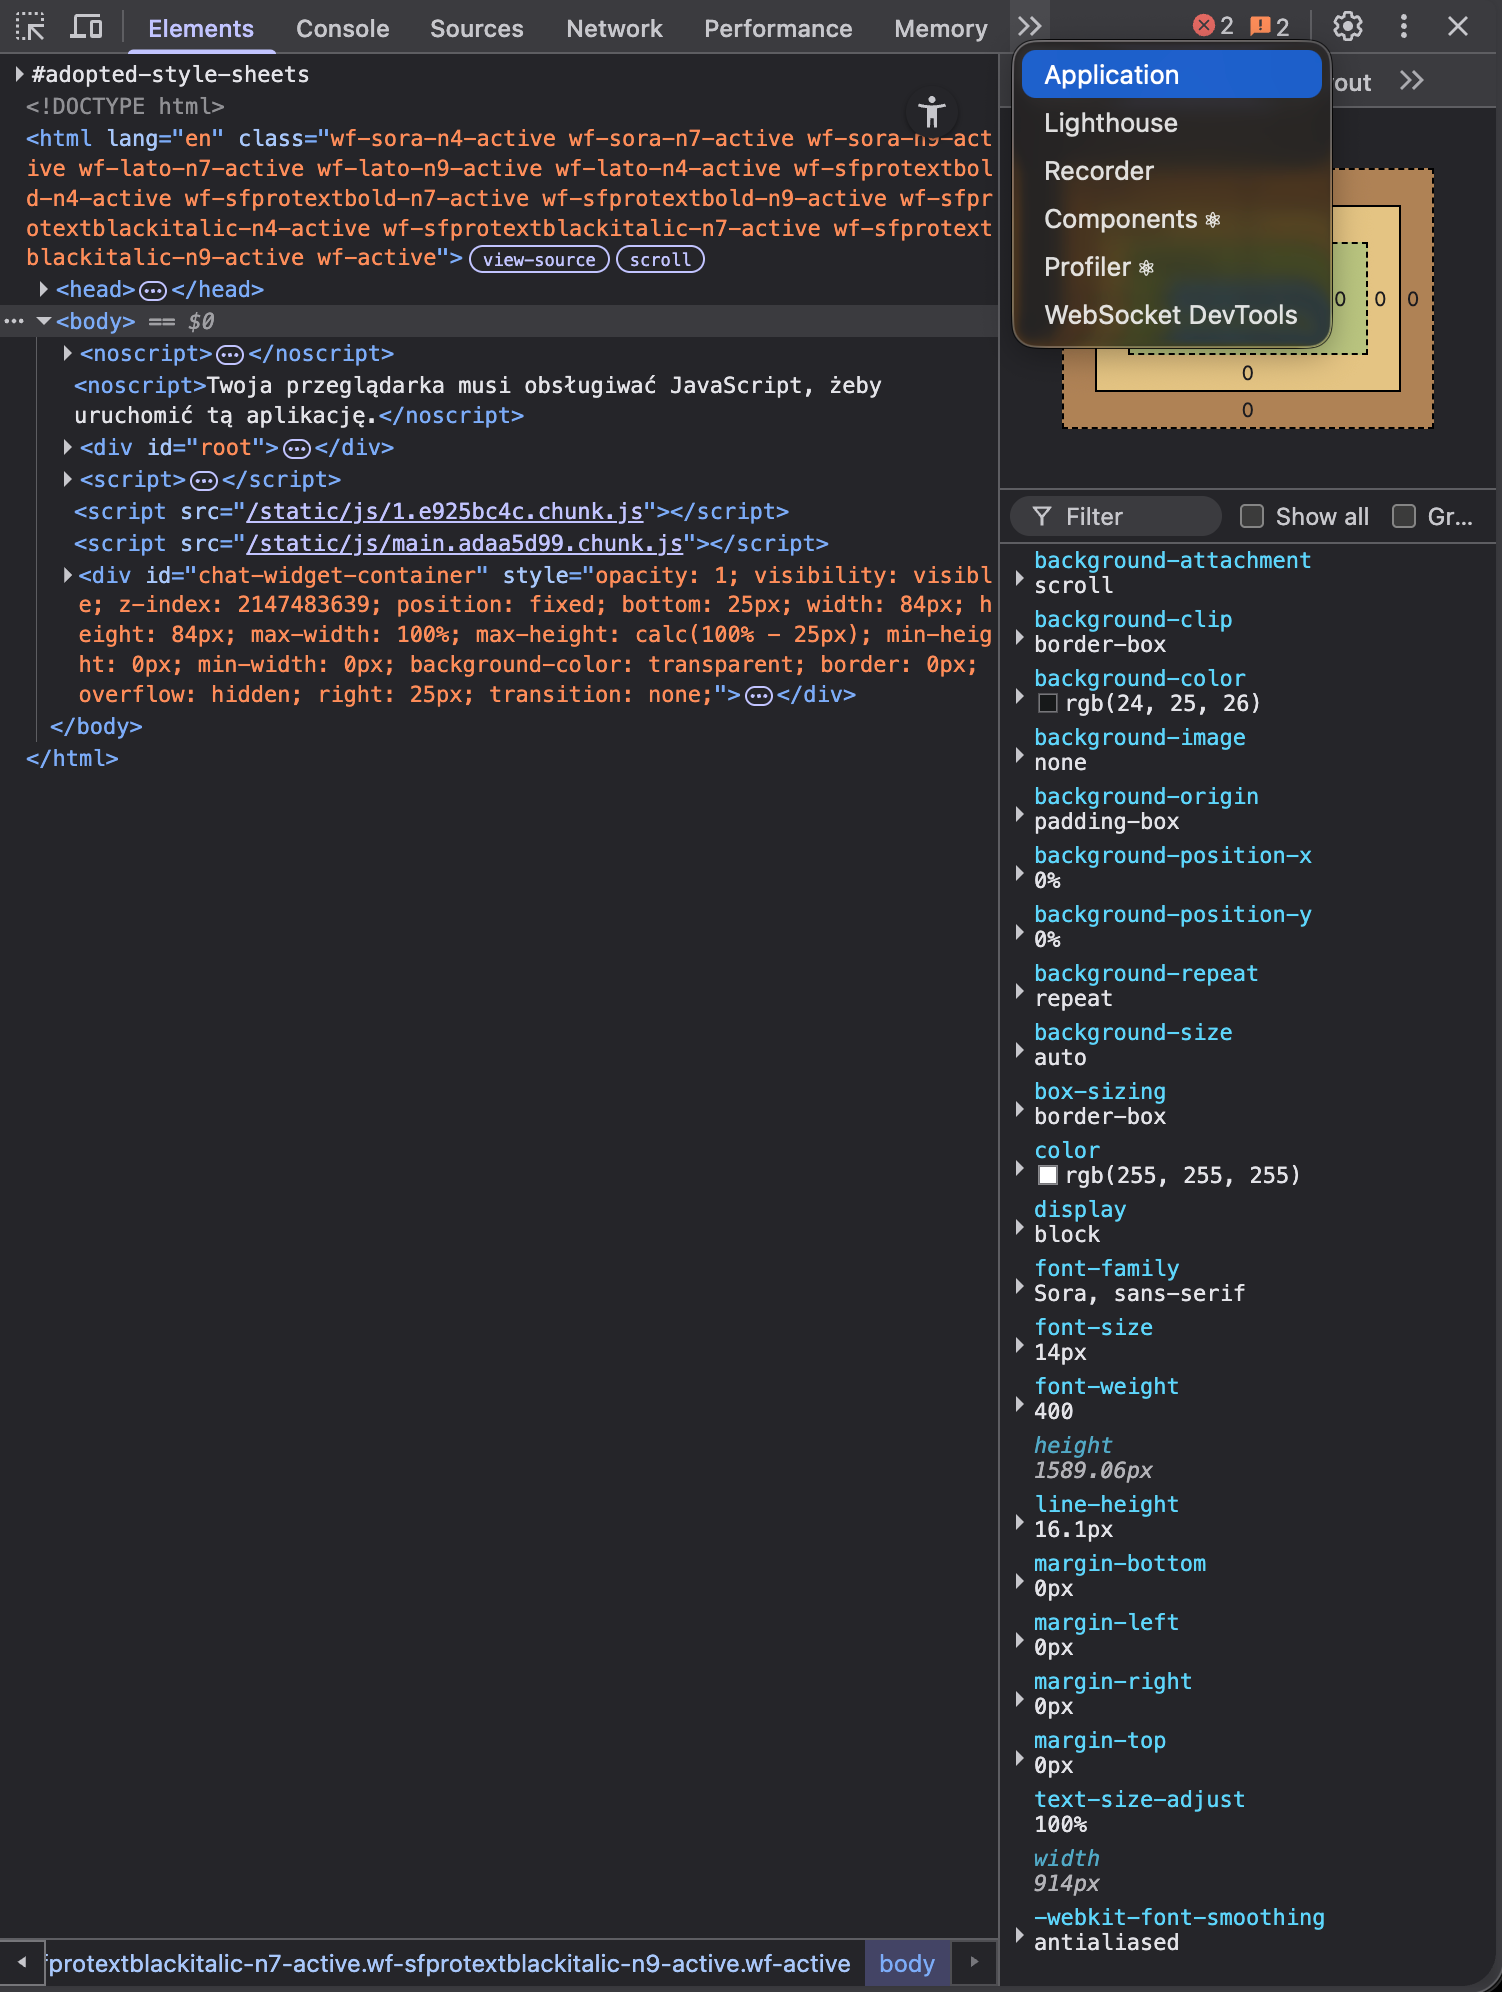Close the DevTools panel

click(x=1458, y=27)
